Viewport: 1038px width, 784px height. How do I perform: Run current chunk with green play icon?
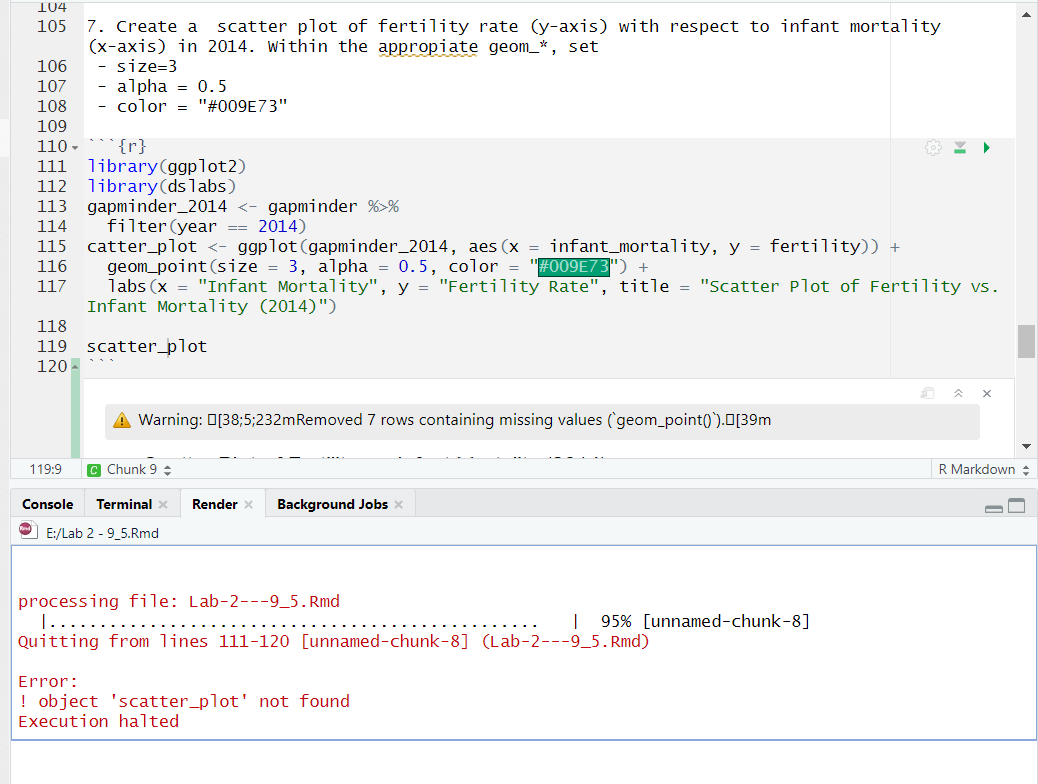click(x=986, y=148)
